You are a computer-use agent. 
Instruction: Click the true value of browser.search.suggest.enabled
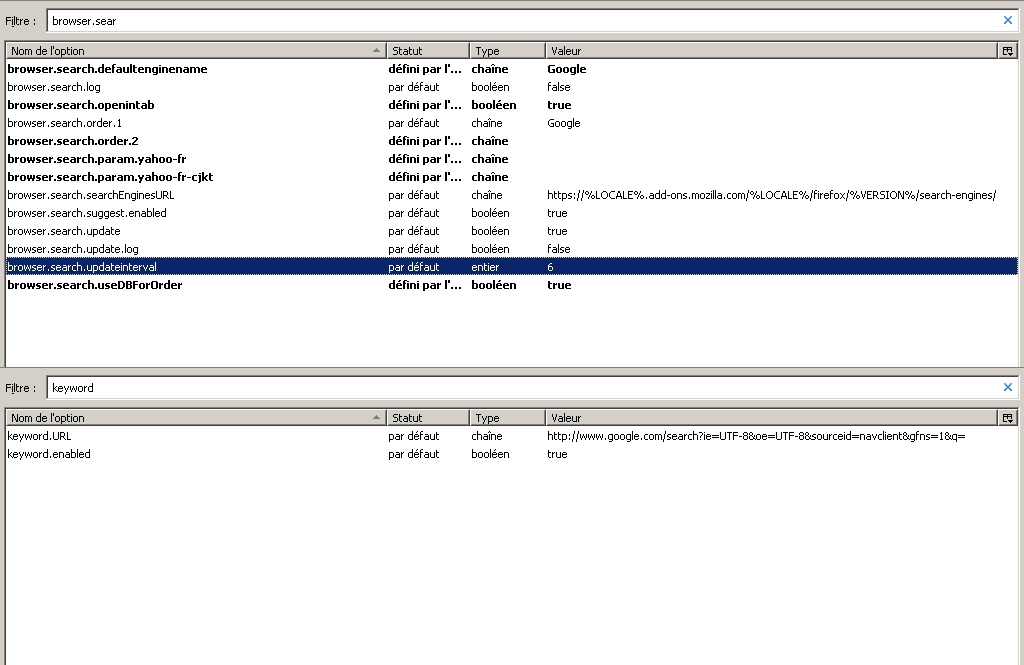557,213
